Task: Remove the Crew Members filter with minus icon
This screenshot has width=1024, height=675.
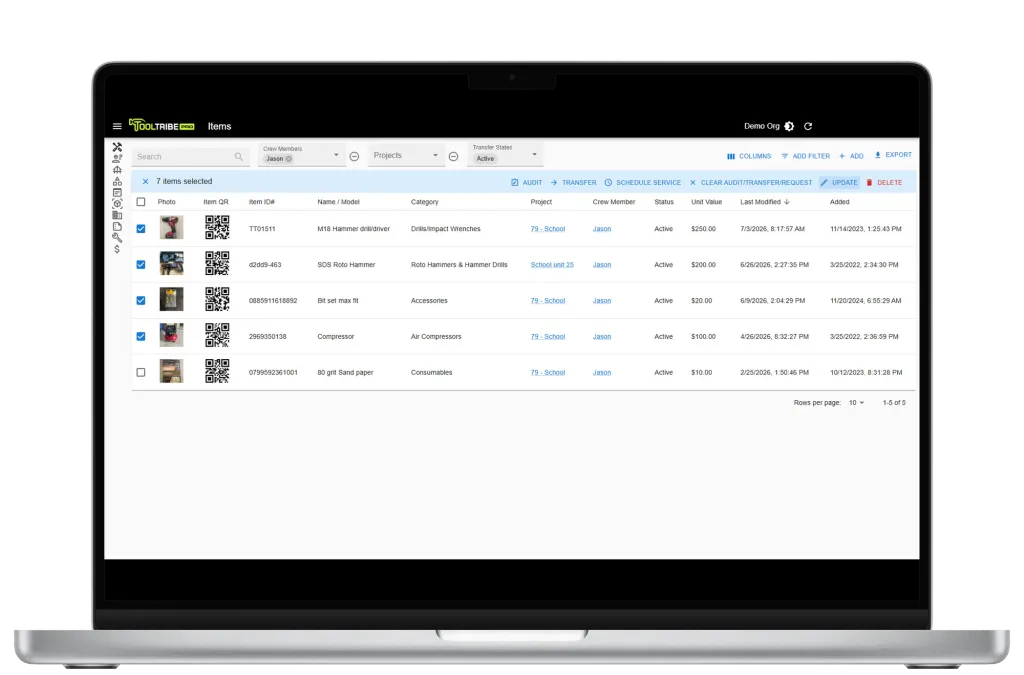Action: coord(354,157)
